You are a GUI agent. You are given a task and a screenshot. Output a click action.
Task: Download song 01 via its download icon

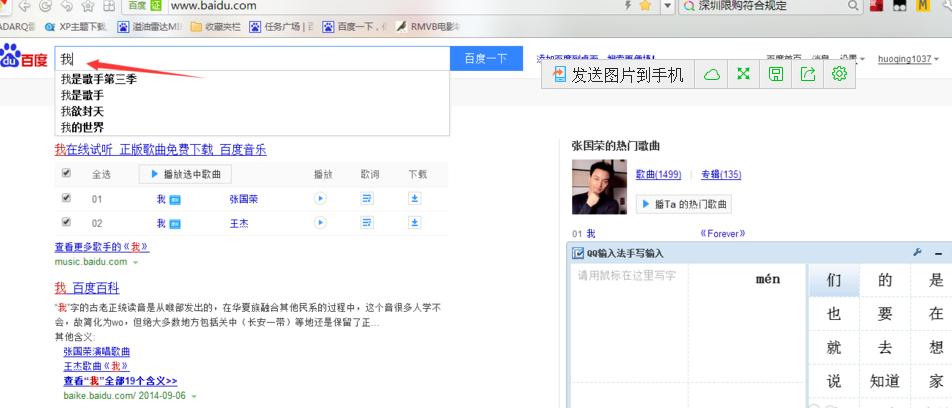[415, 199]
